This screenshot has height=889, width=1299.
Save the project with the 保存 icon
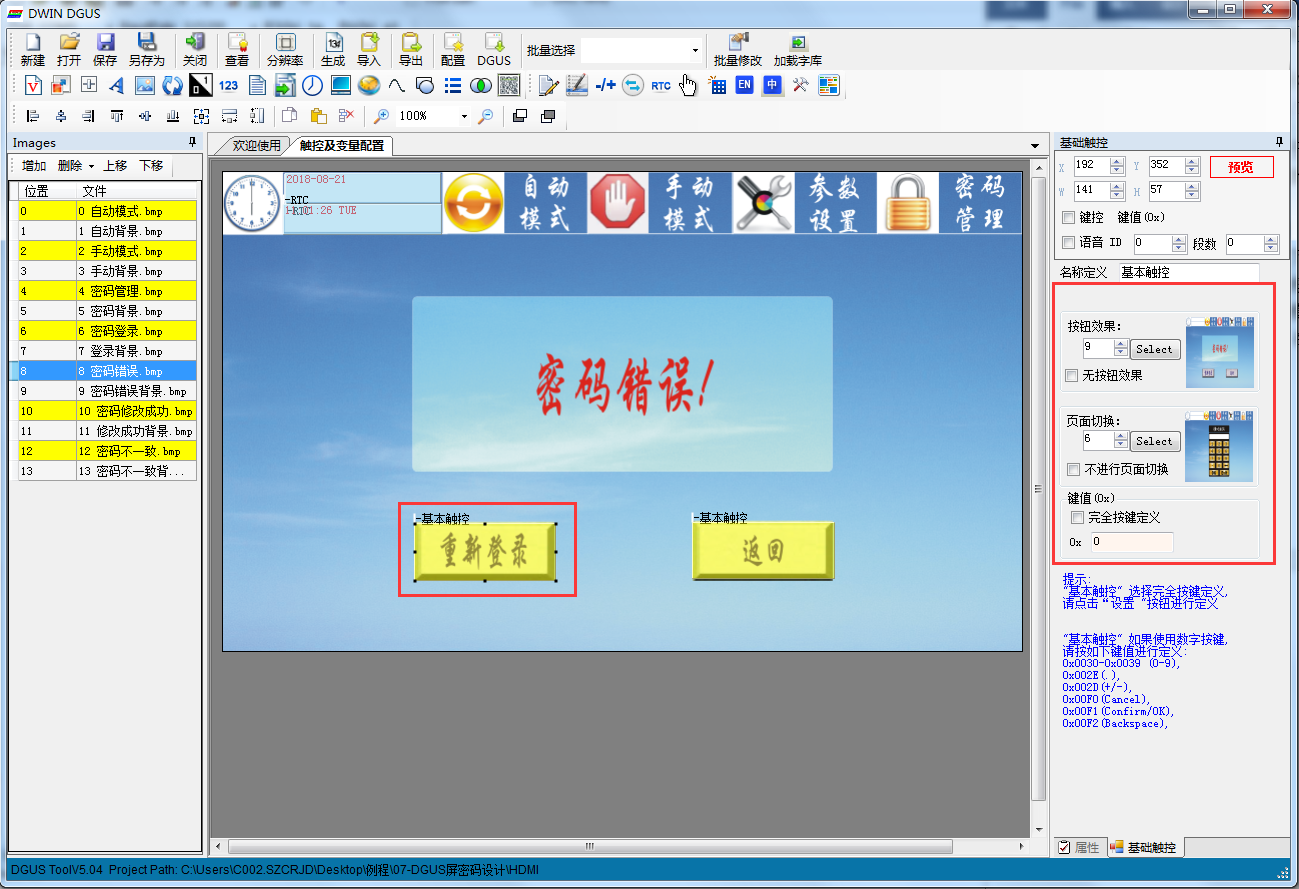105,49
